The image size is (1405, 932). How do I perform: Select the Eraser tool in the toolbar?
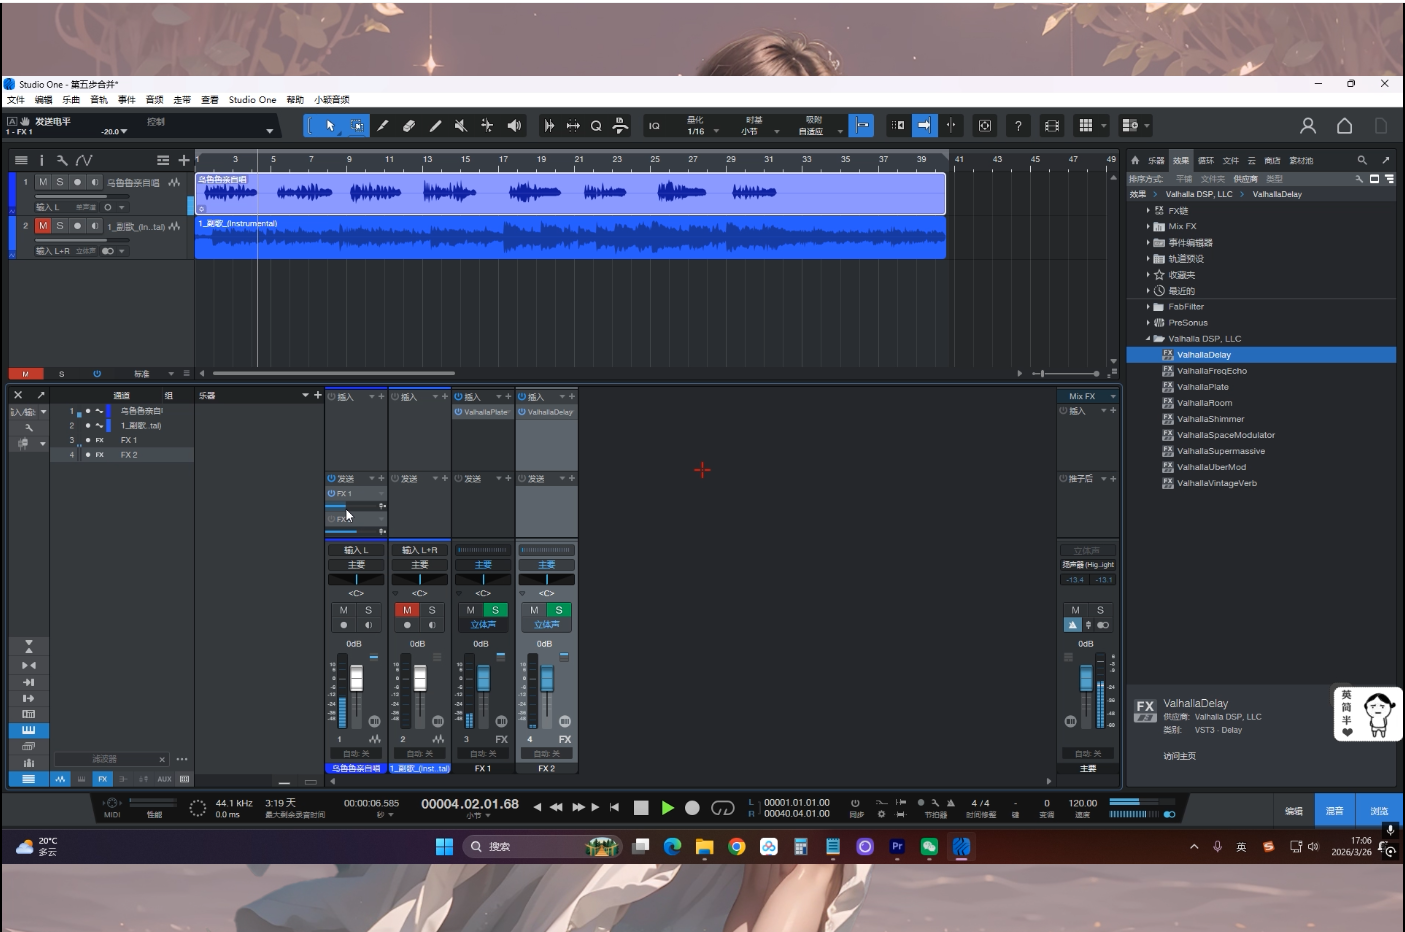[409, 126]
